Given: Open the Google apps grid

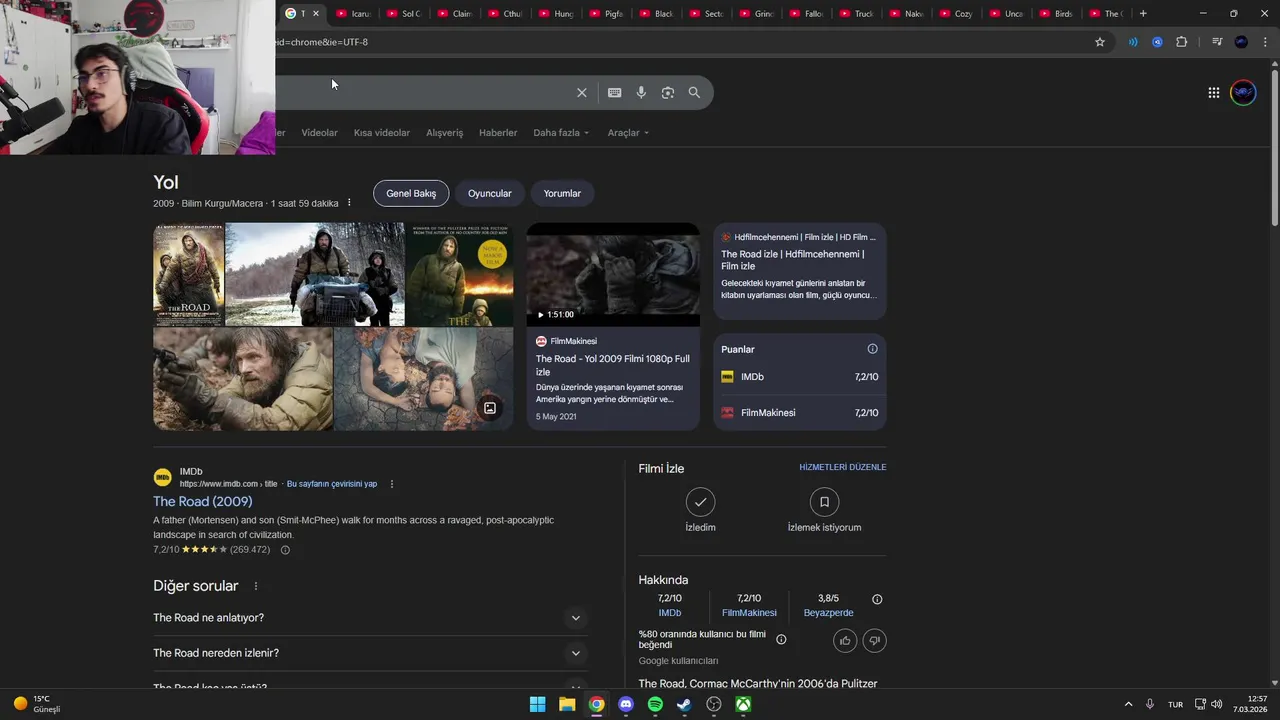Looking at the screenshot, I should click(1213, 93).
